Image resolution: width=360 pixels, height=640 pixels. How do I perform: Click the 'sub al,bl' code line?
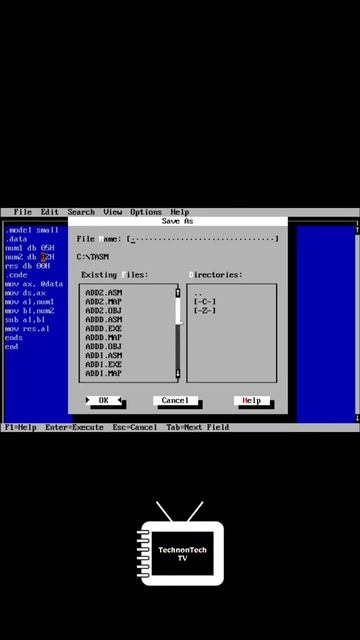click(x=25, y=320)
